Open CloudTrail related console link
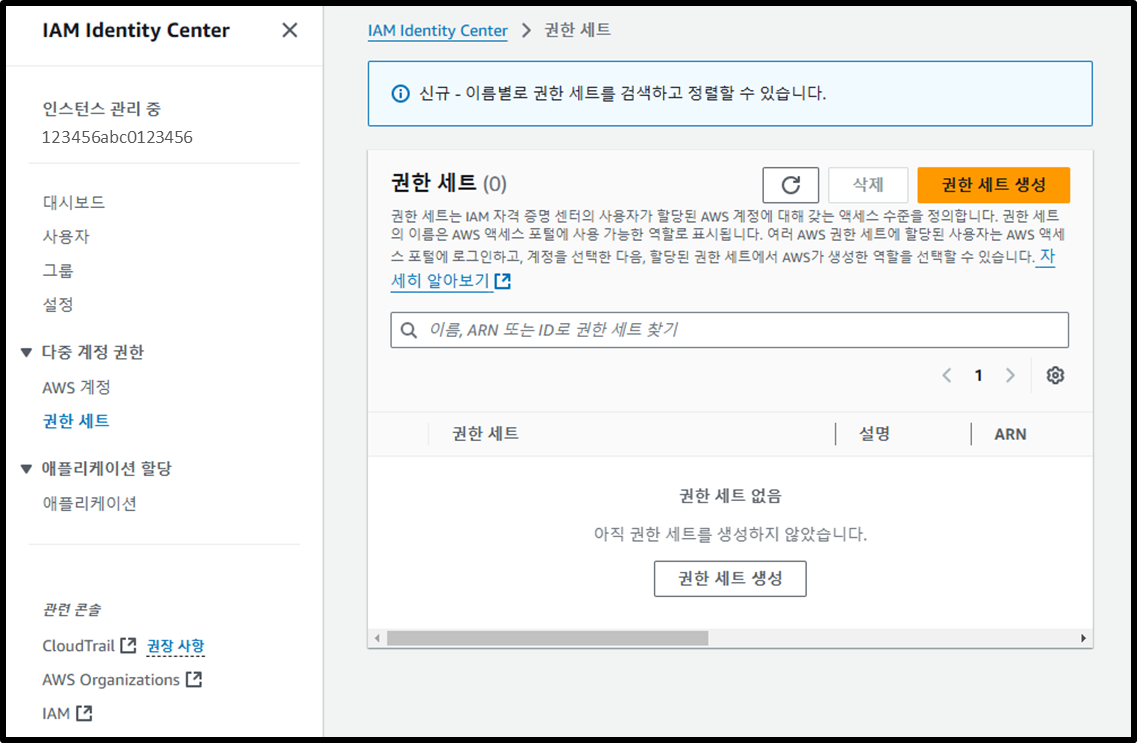This screenshot has width=1137, height=743. (78, 645)
